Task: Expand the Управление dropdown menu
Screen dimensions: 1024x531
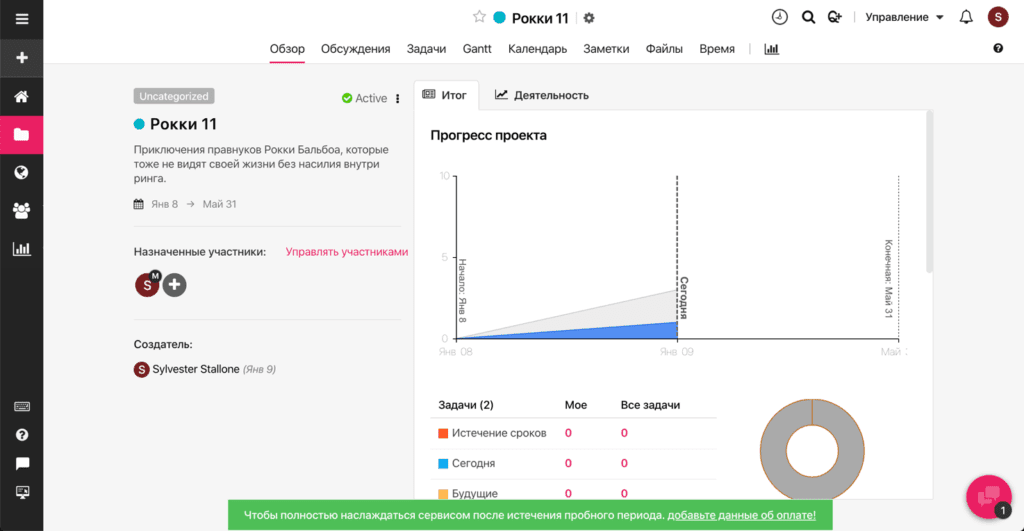Action: (x=904, y=17)
